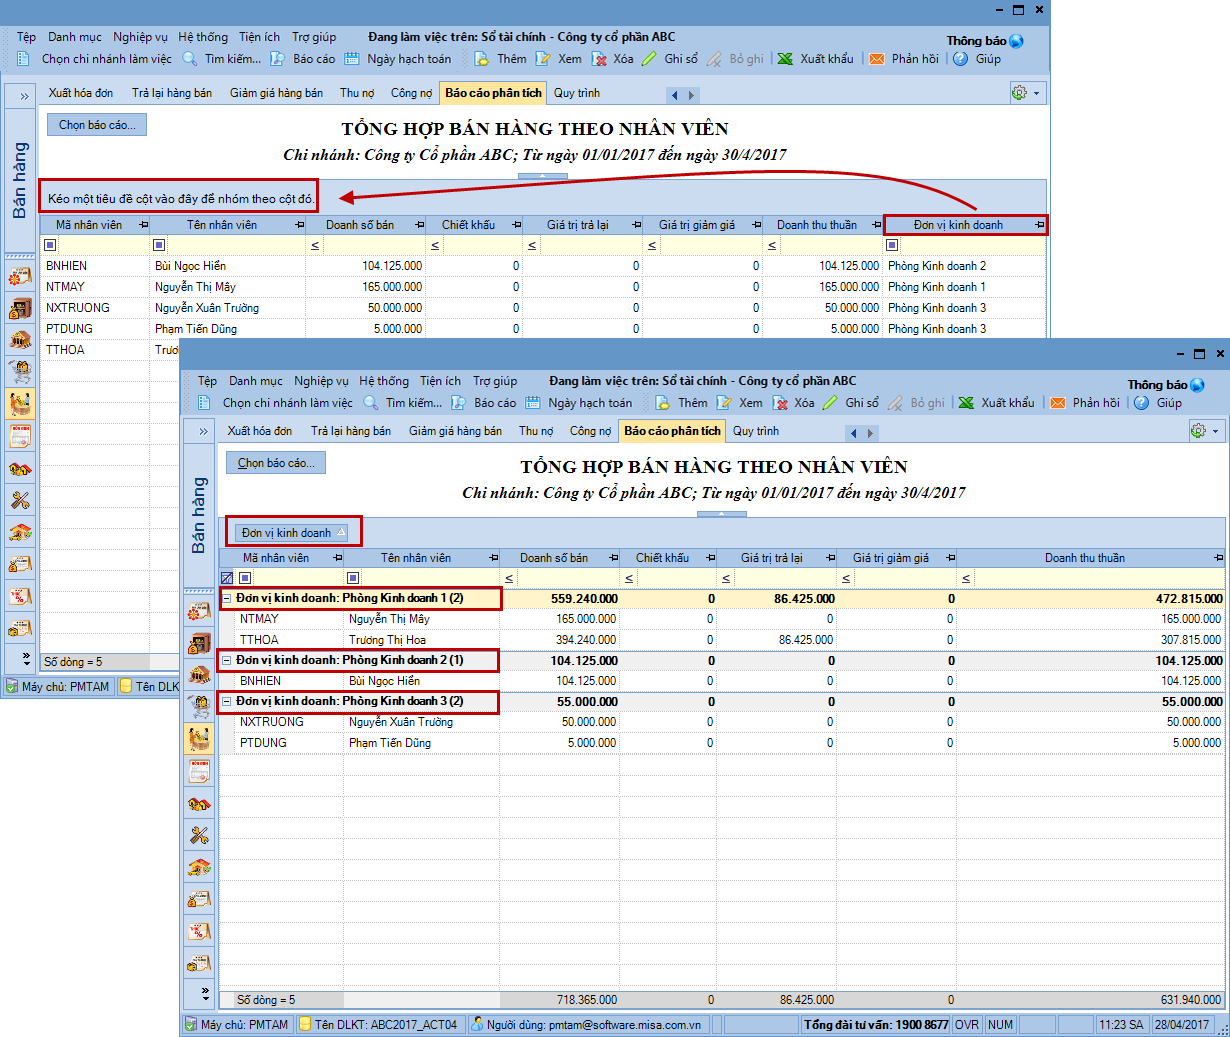Click the Tìm kiếm magnifier icon in front window
Image resolution: width=1230 pixels, height=1037 pixels.
click(371, 403)
